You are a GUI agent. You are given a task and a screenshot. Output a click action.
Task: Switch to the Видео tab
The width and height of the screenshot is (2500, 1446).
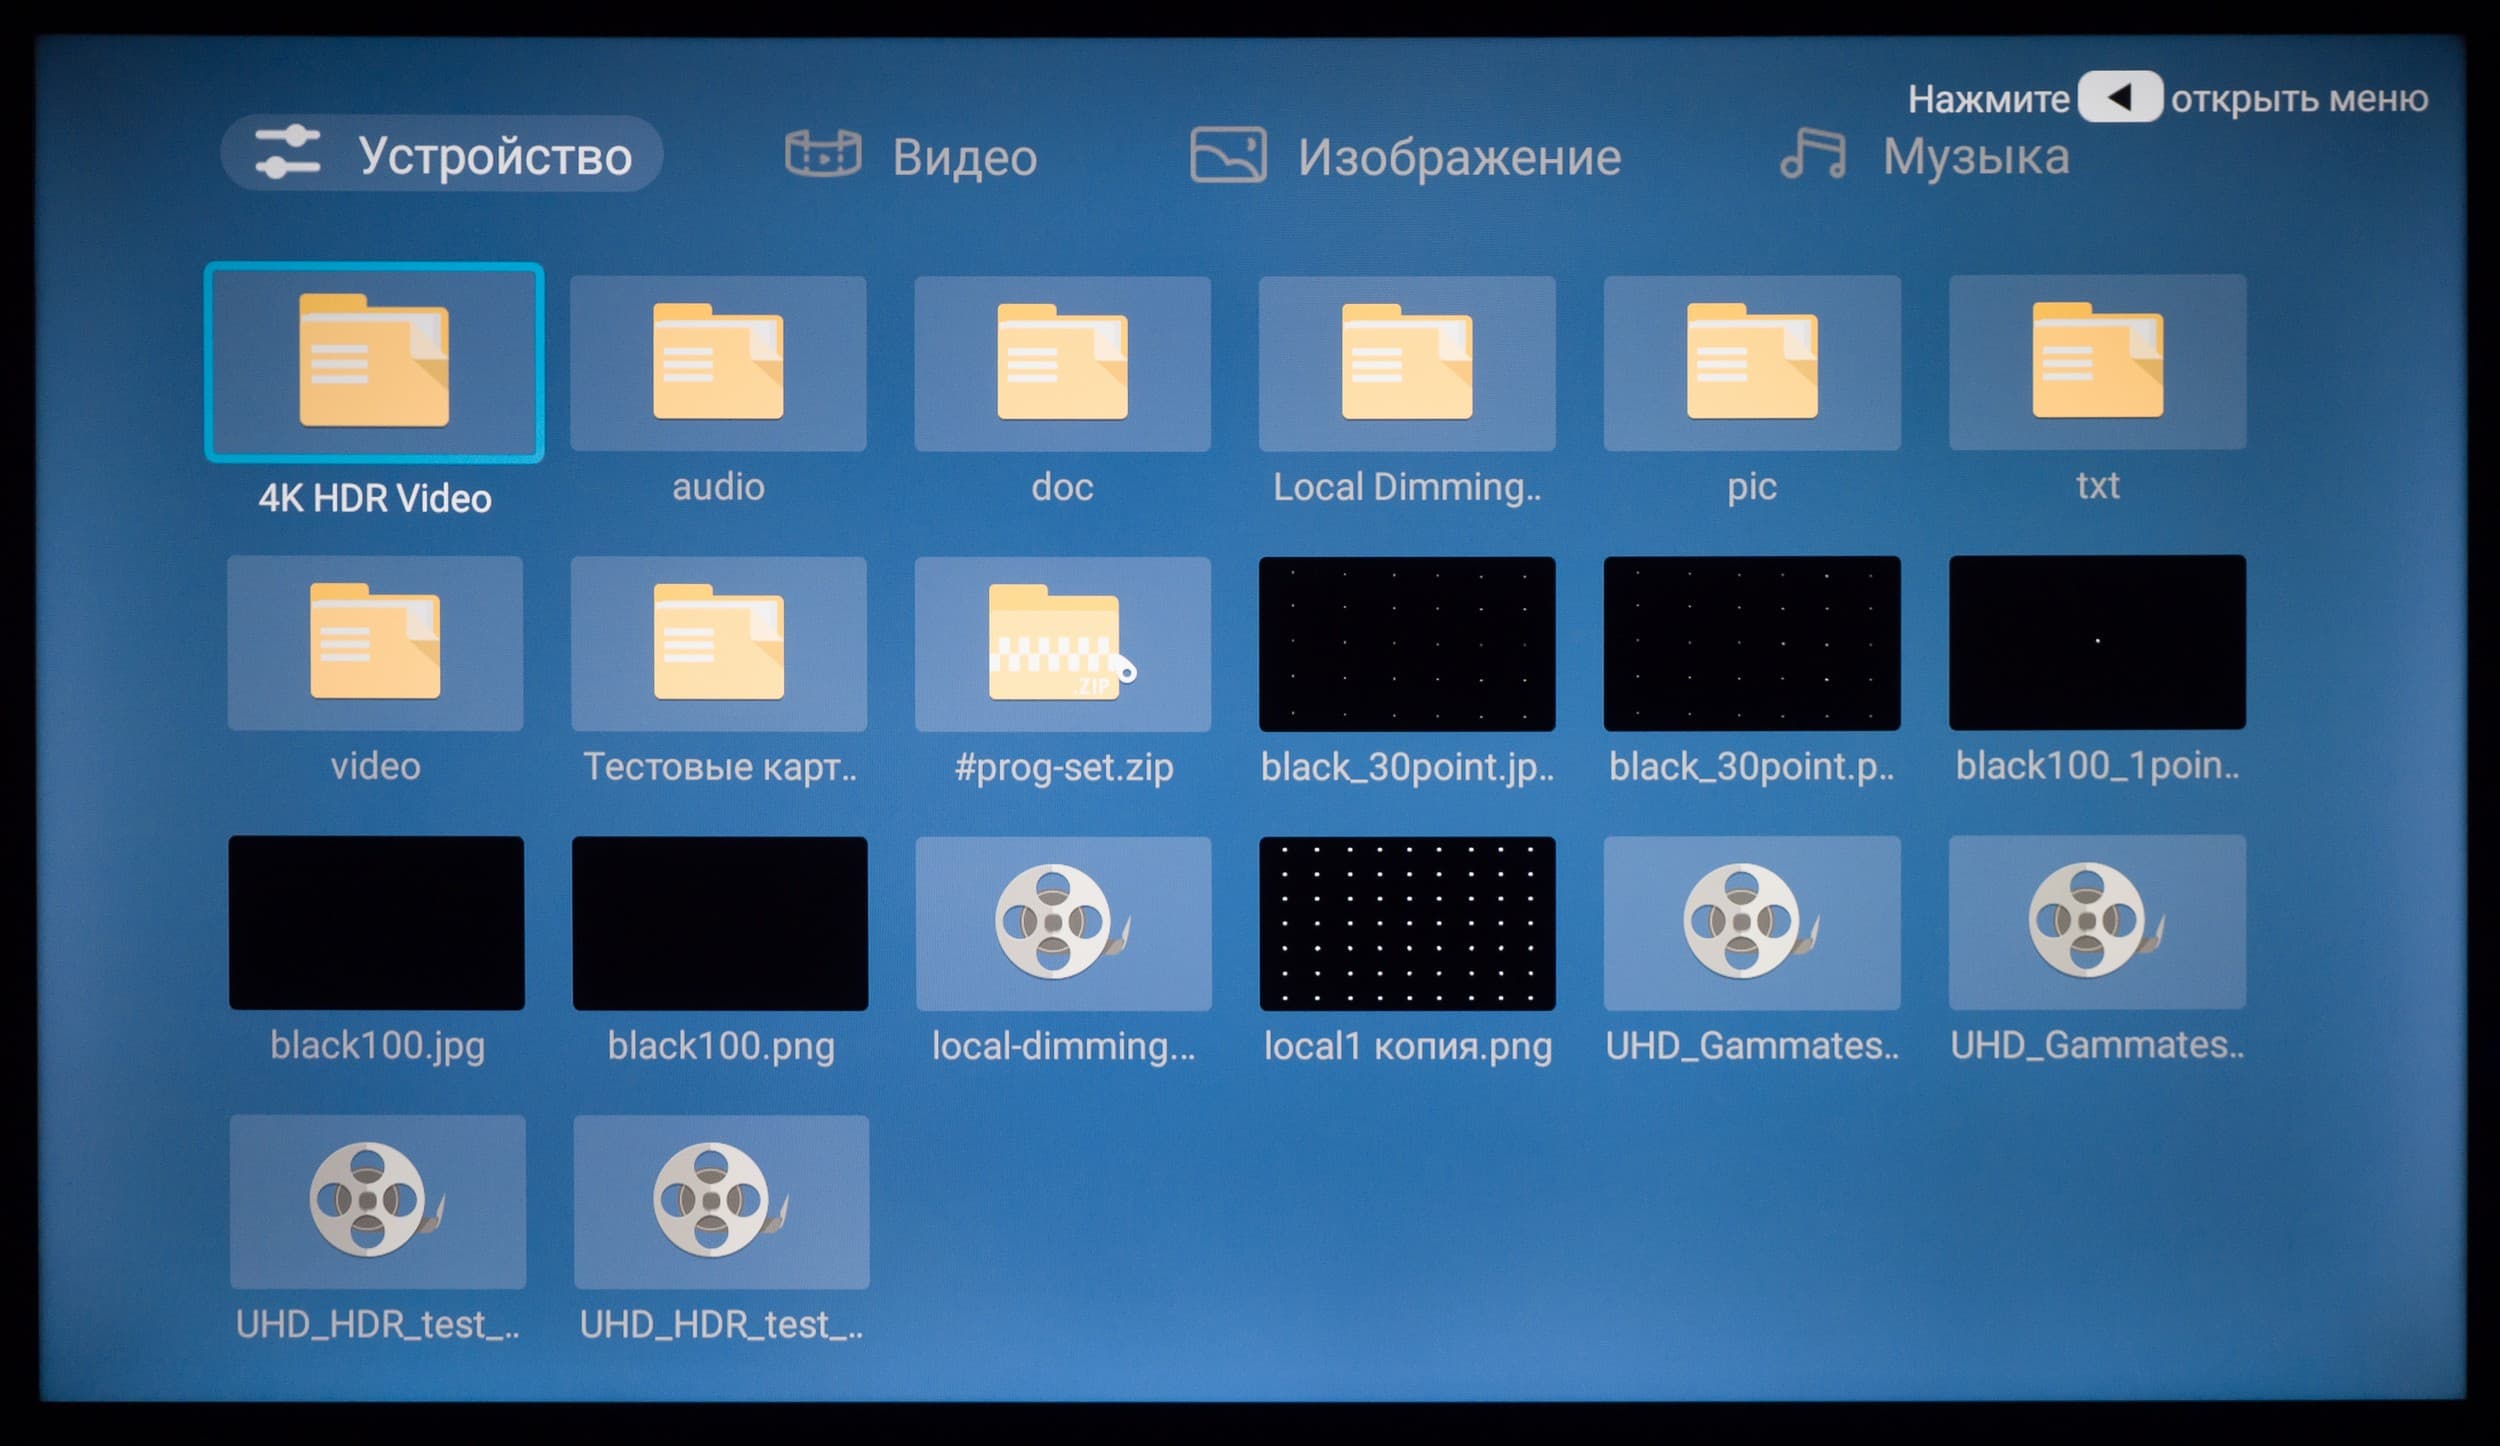[x=912, y=156]
